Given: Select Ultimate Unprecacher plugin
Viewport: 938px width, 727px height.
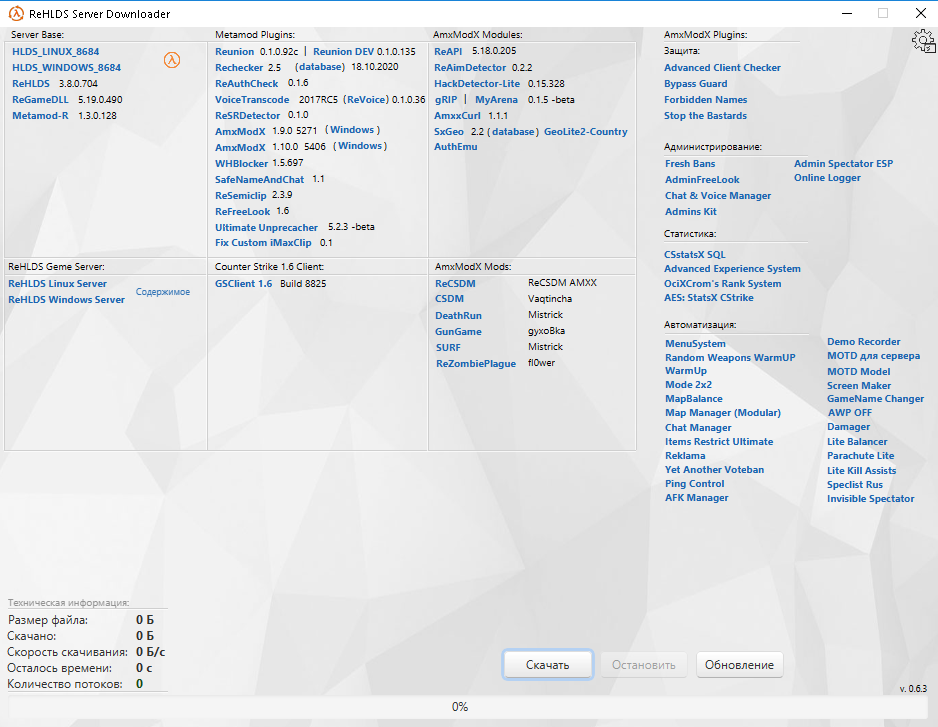Looking at the screenshot, I should pyautogui.click(x=266, y=227).
